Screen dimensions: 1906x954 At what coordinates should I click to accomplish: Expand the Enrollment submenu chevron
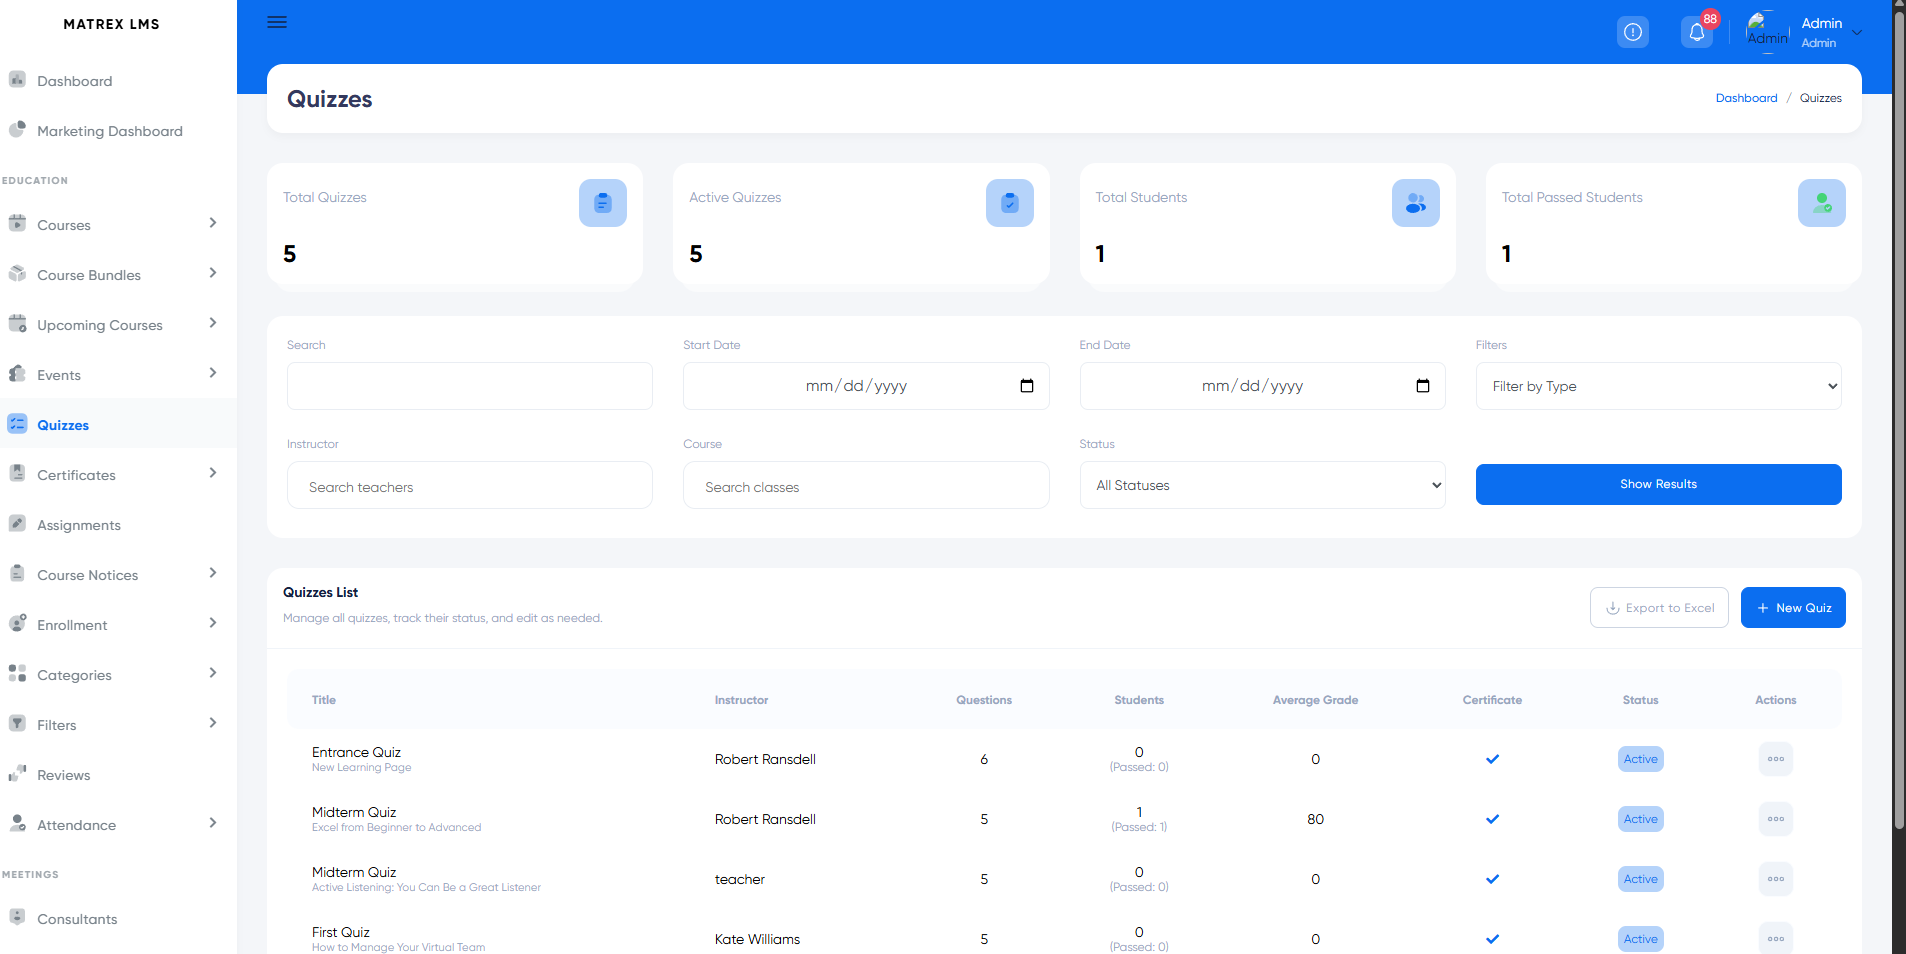pos(212,623)
